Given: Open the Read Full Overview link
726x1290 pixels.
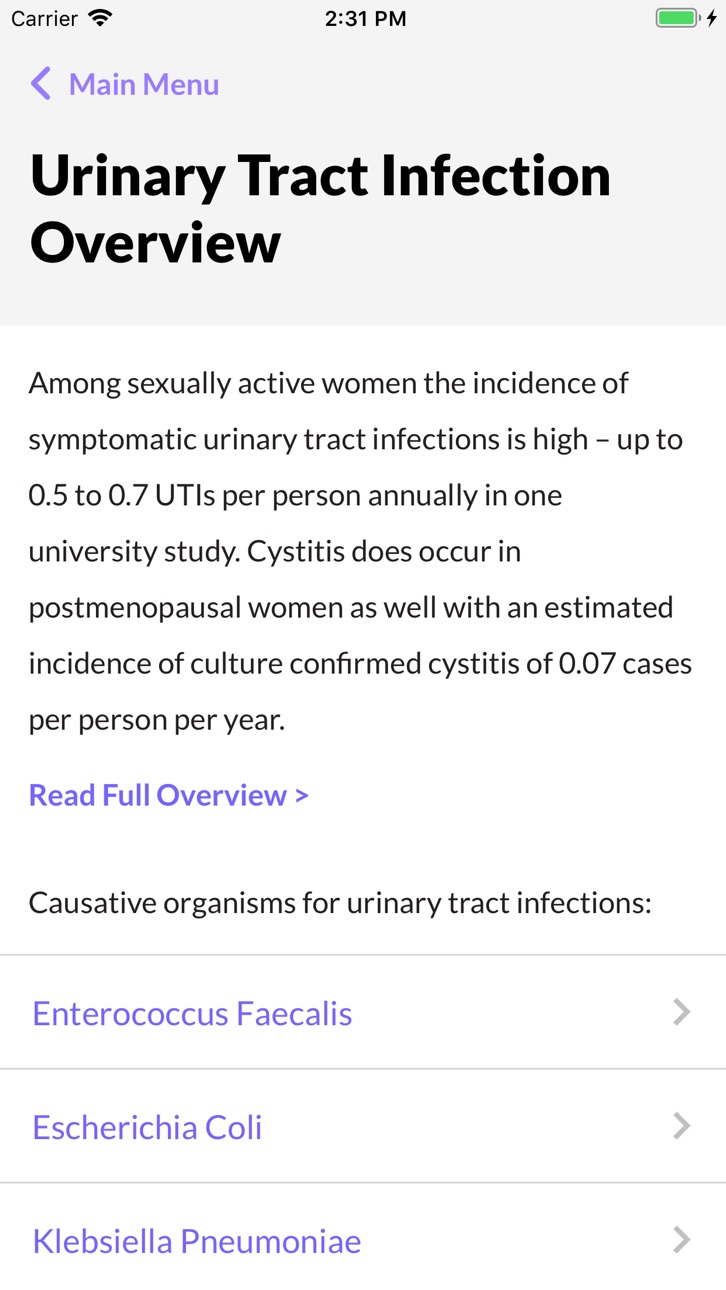Looking at the screenshot, I should click(169, 795).
